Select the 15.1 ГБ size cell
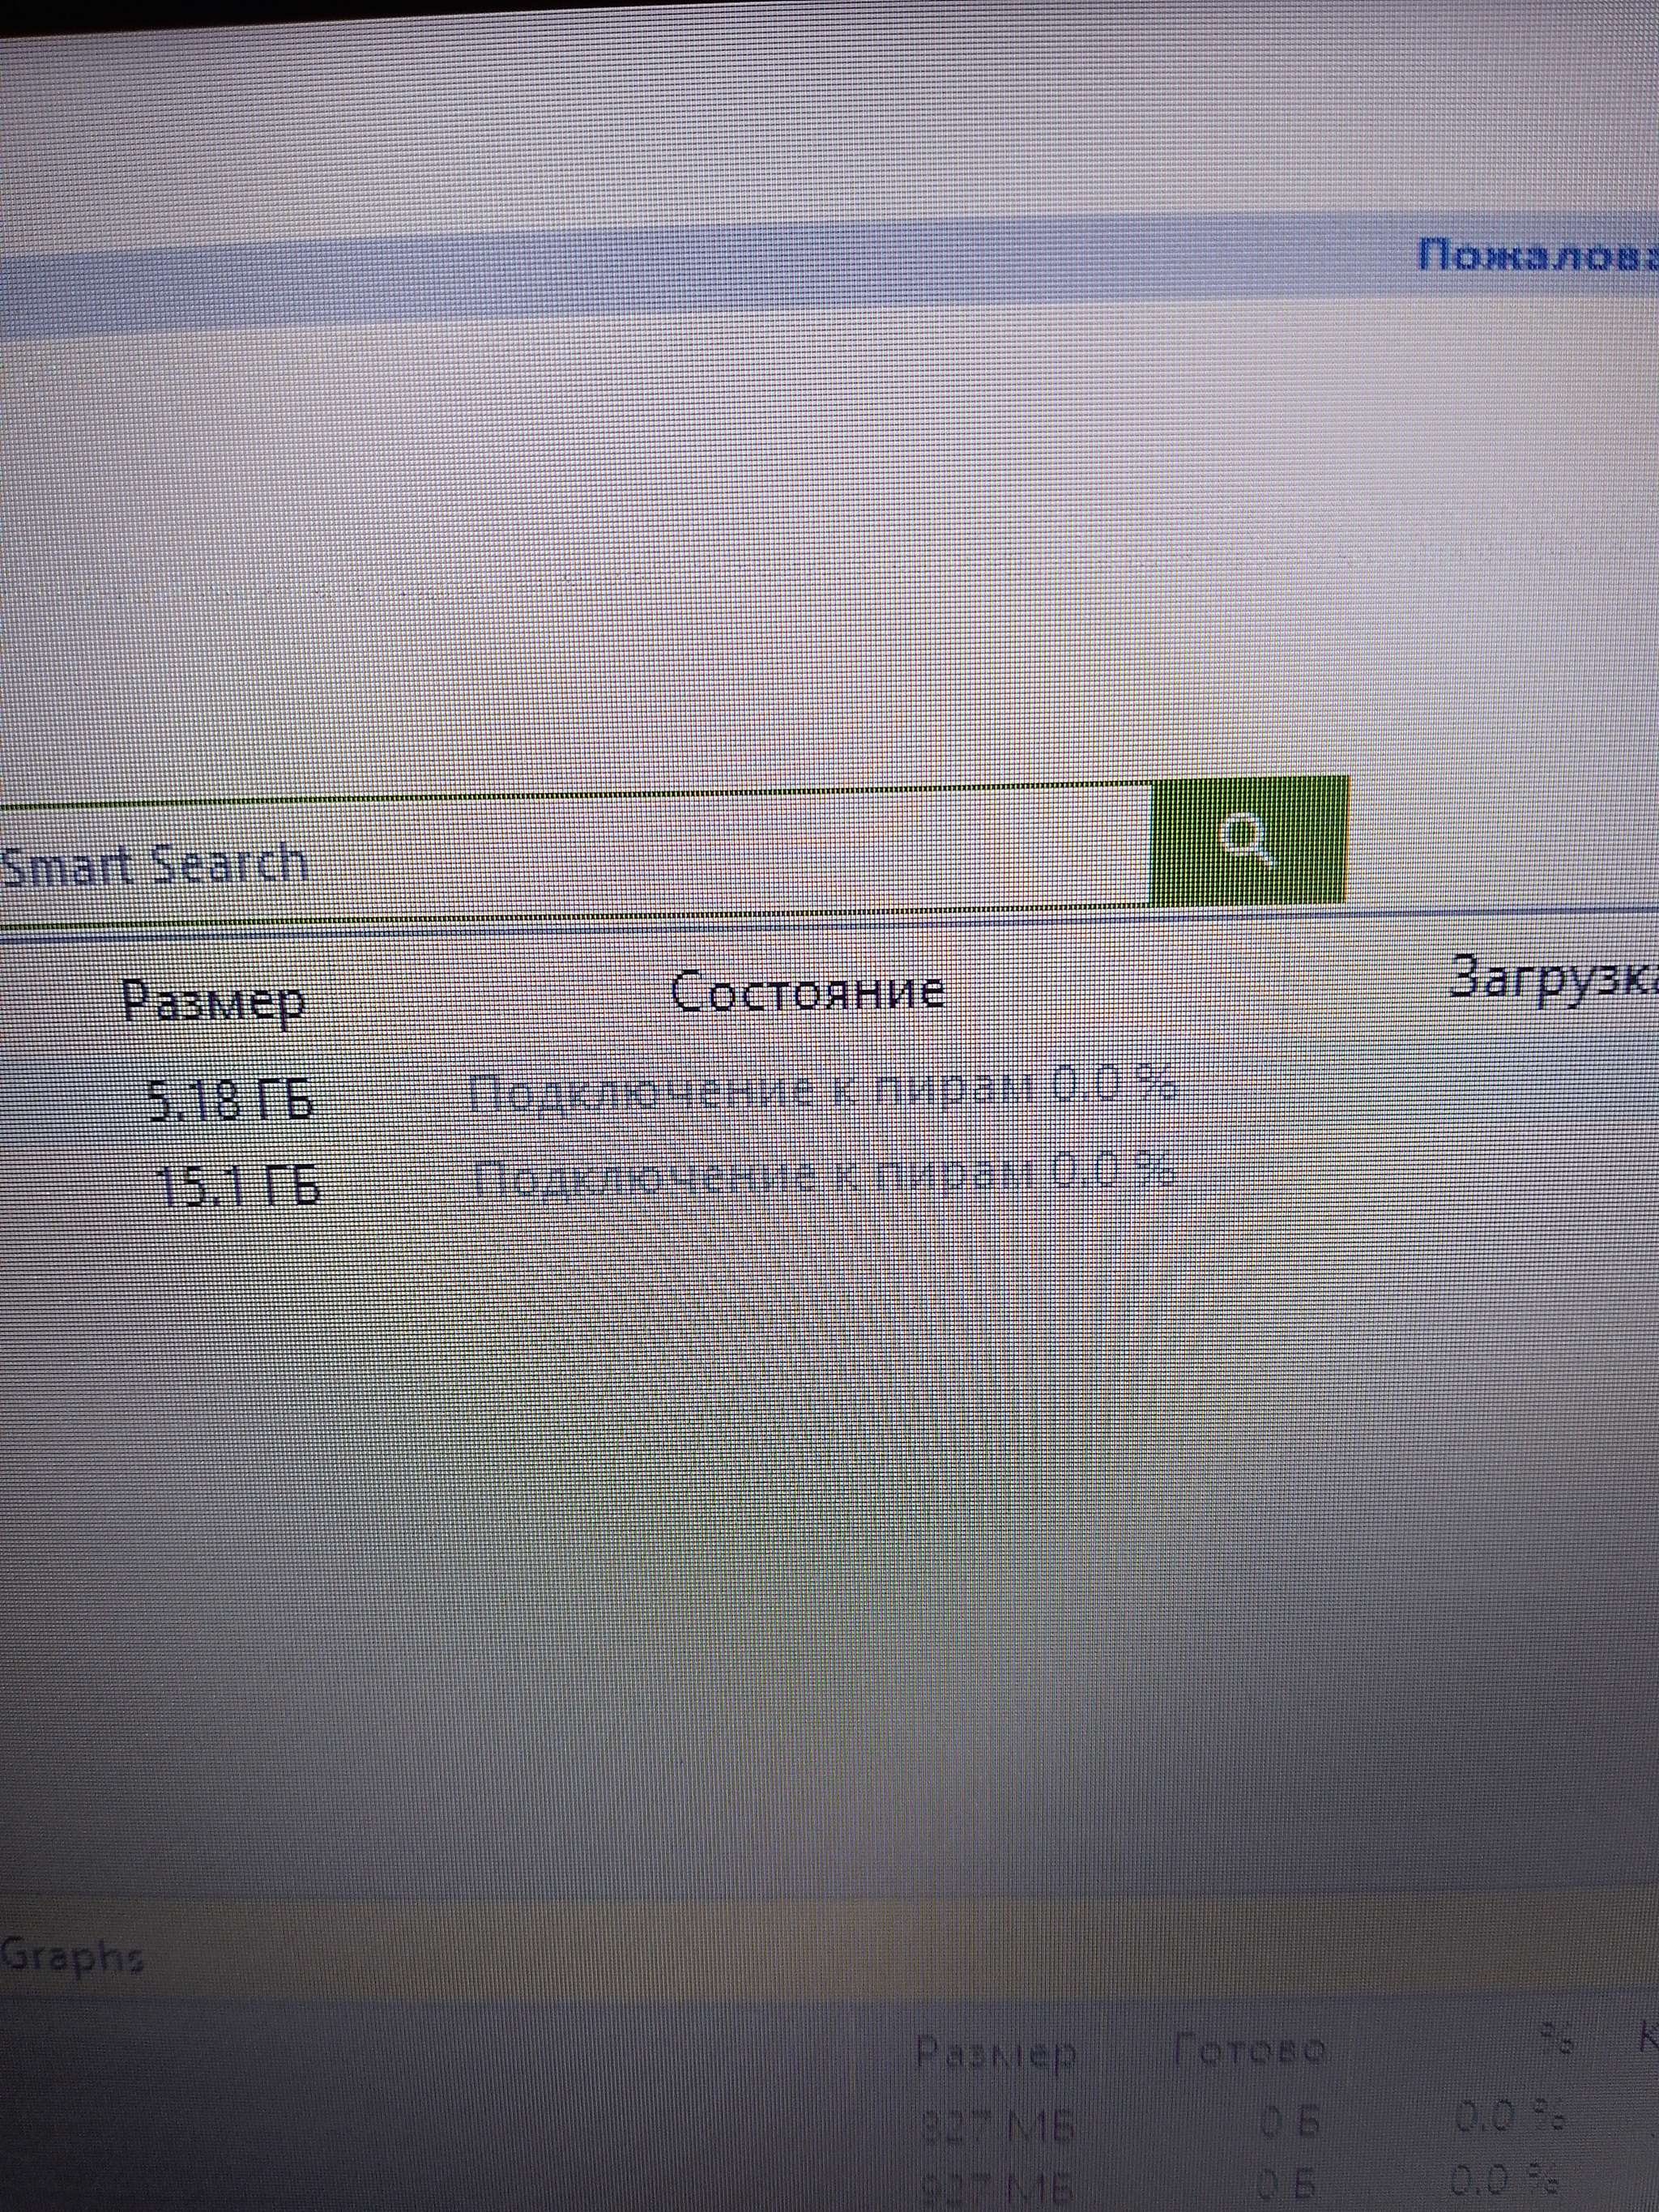Viewport: 1659px width, 2212px height. (x=240, y=1187)
